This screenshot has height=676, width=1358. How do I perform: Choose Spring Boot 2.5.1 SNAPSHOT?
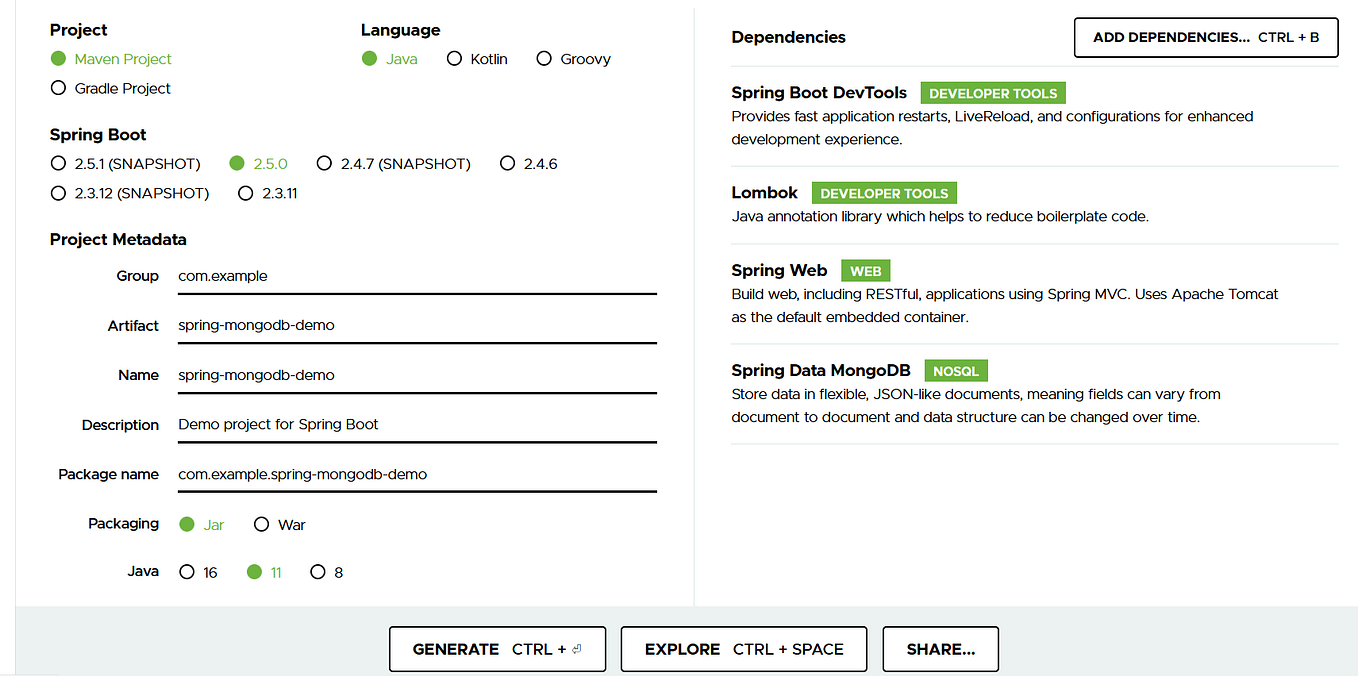click(x=58, y=163)
